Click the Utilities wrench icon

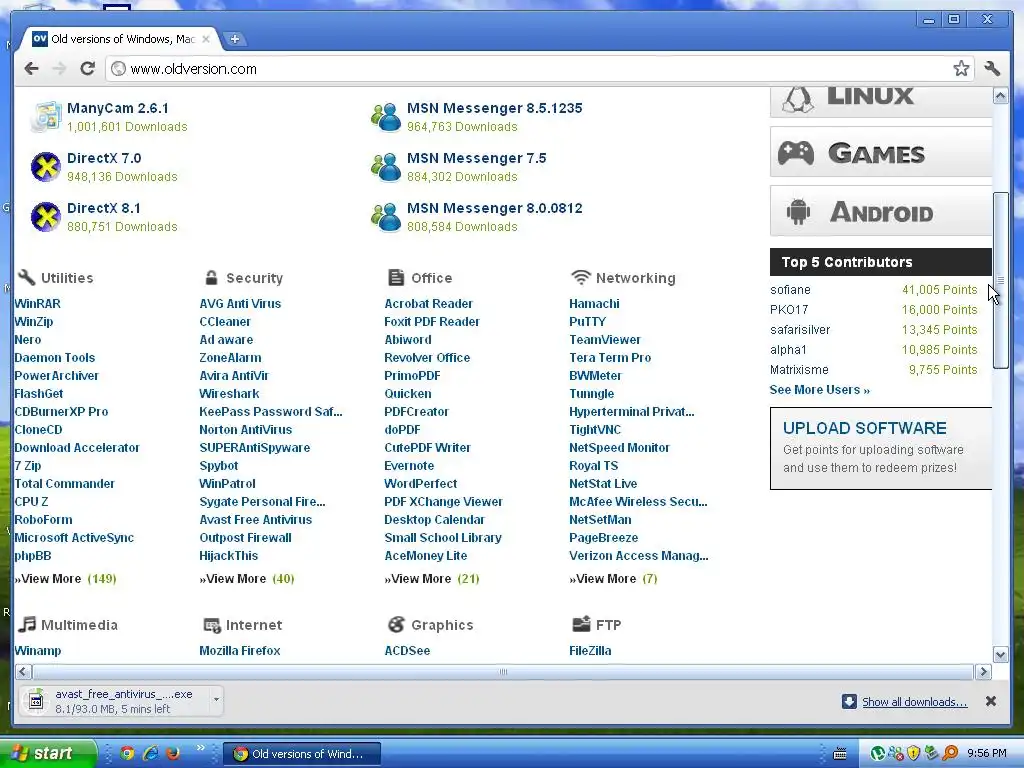coord(26,278)
